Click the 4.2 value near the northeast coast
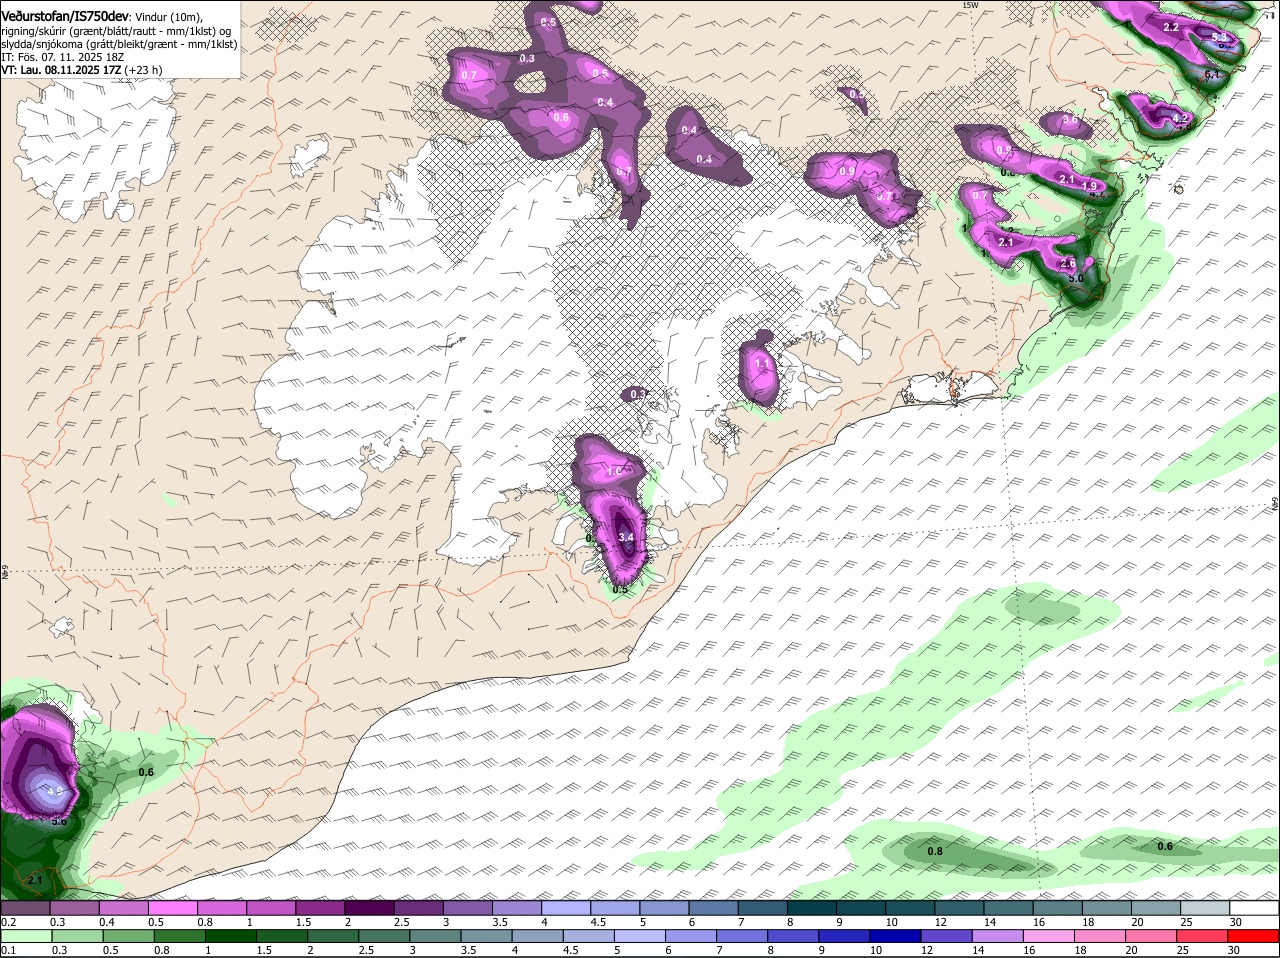1280x958 pixels. [x=1180, y=119]
